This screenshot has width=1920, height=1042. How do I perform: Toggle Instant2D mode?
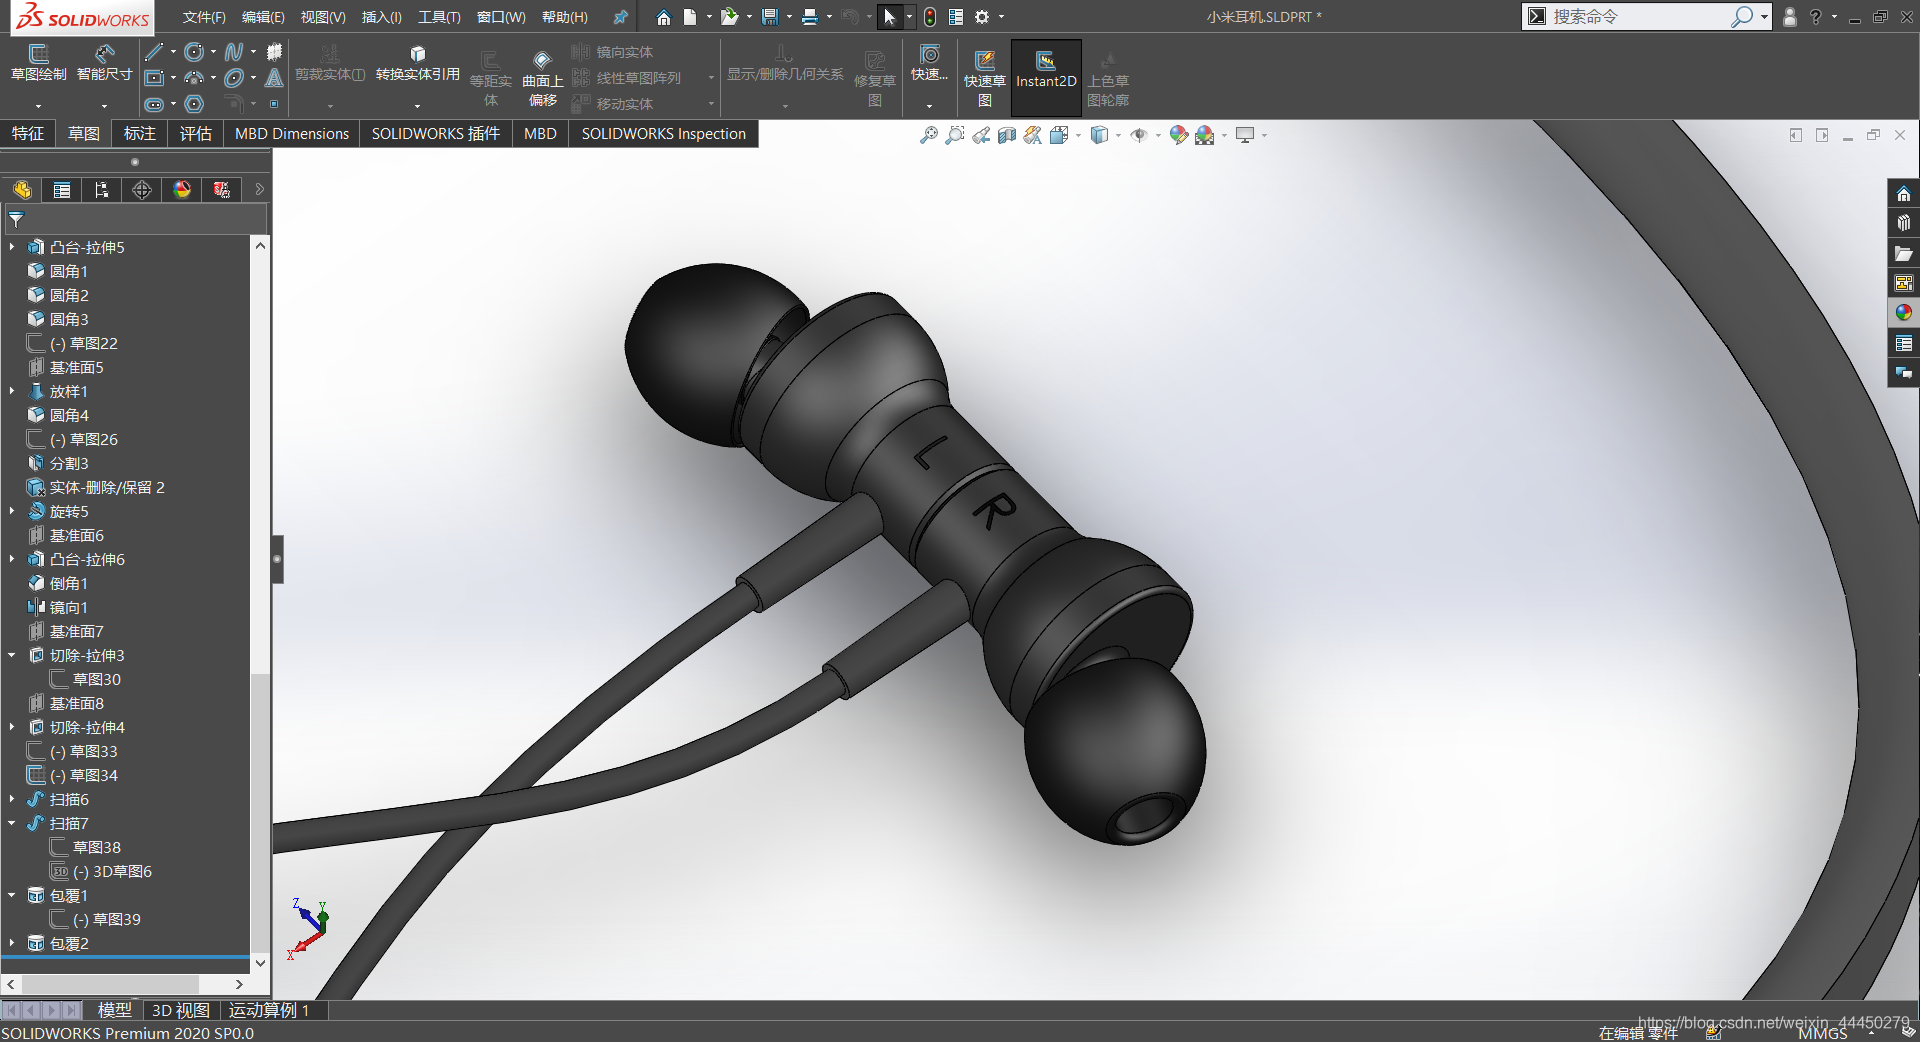pyautogui.click(x=1046, y=78)
